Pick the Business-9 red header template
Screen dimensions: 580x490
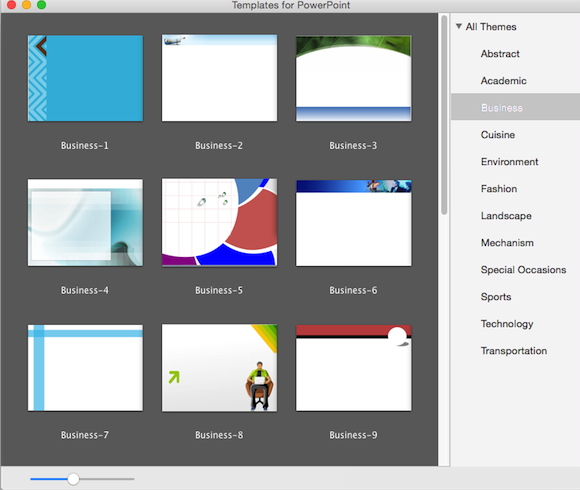(354, 368)
